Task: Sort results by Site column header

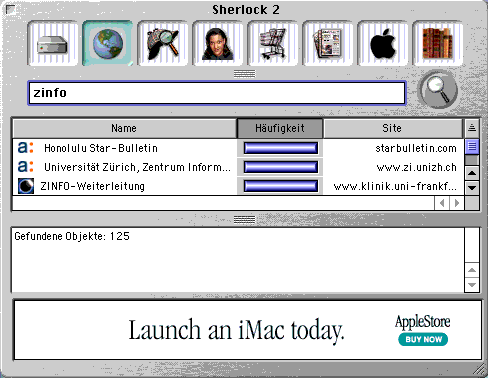Action: tap(393, 128)
